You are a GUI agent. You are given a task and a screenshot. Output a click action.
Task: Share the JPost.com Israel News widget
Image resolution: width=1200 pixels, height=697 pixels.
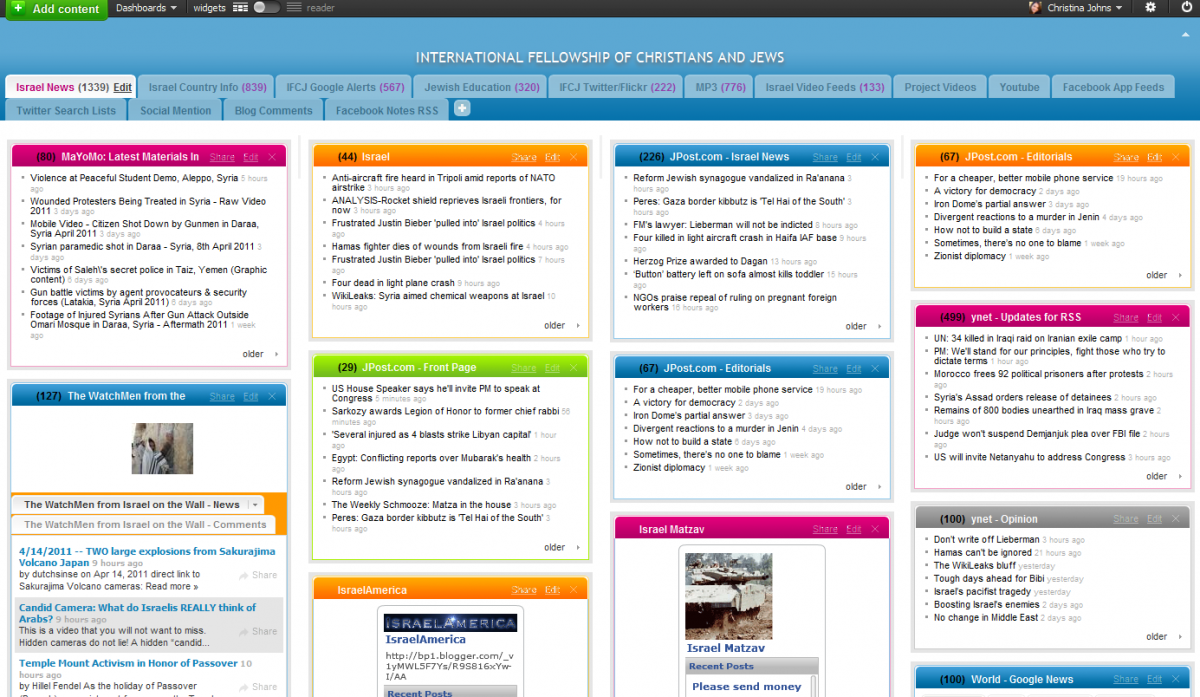825,157
